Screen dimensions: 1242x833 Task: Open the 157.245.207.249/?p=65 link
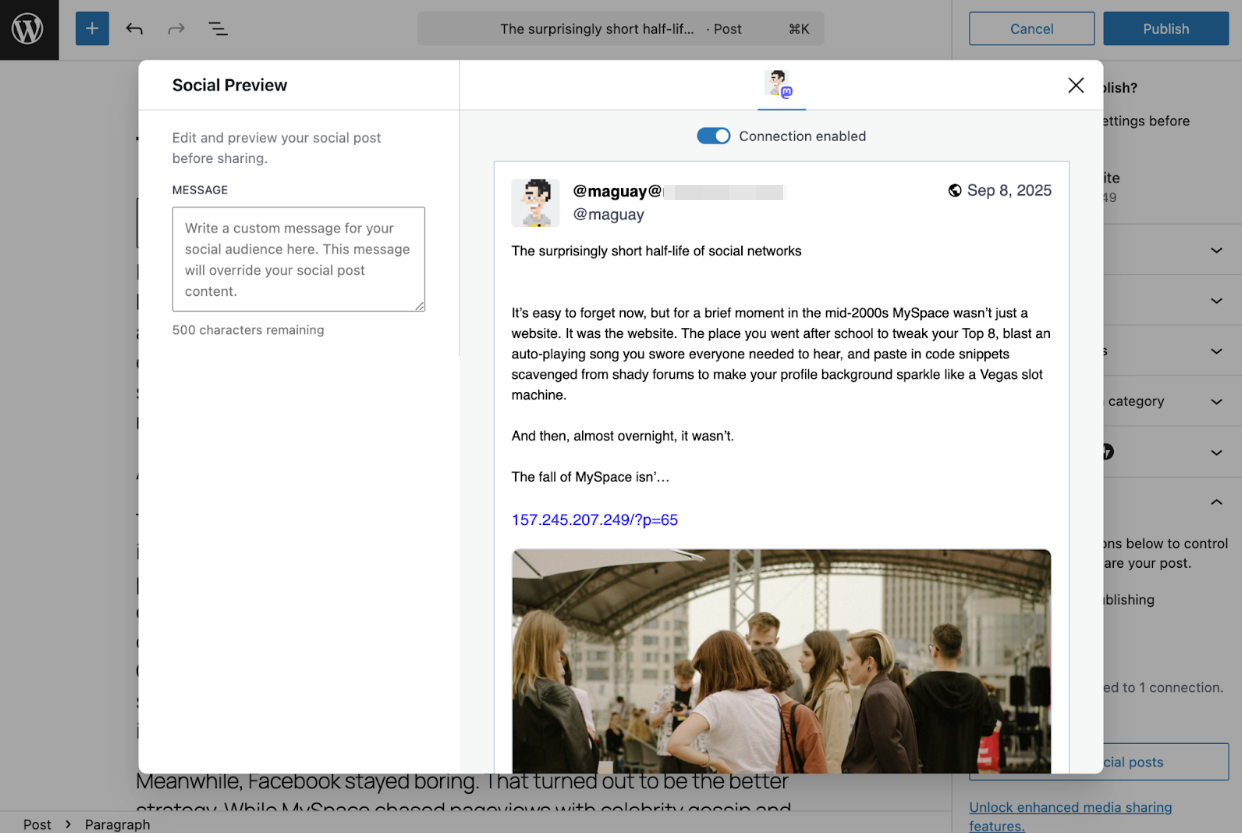point(594,519)
